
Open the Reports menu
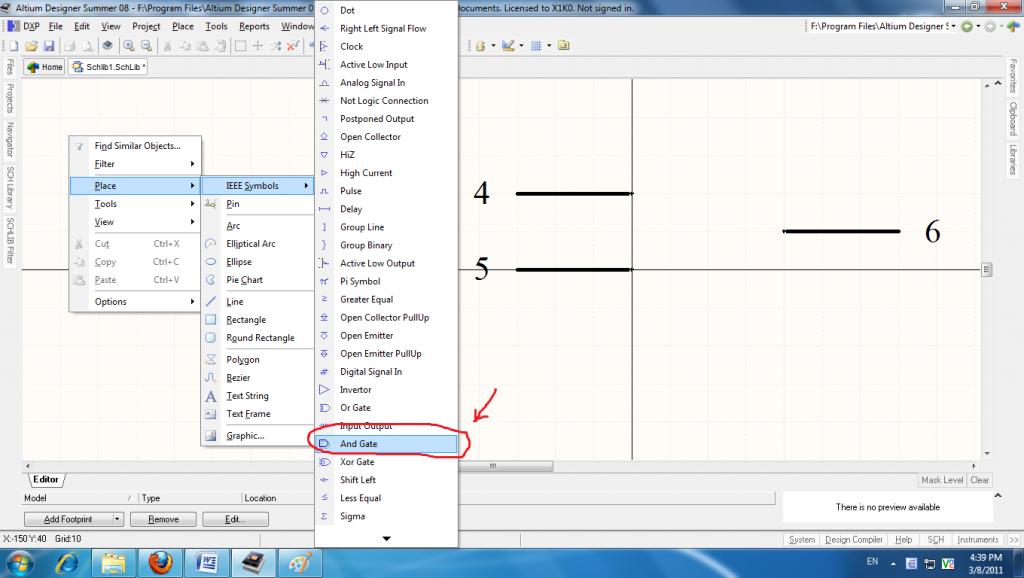coord(254,26)
